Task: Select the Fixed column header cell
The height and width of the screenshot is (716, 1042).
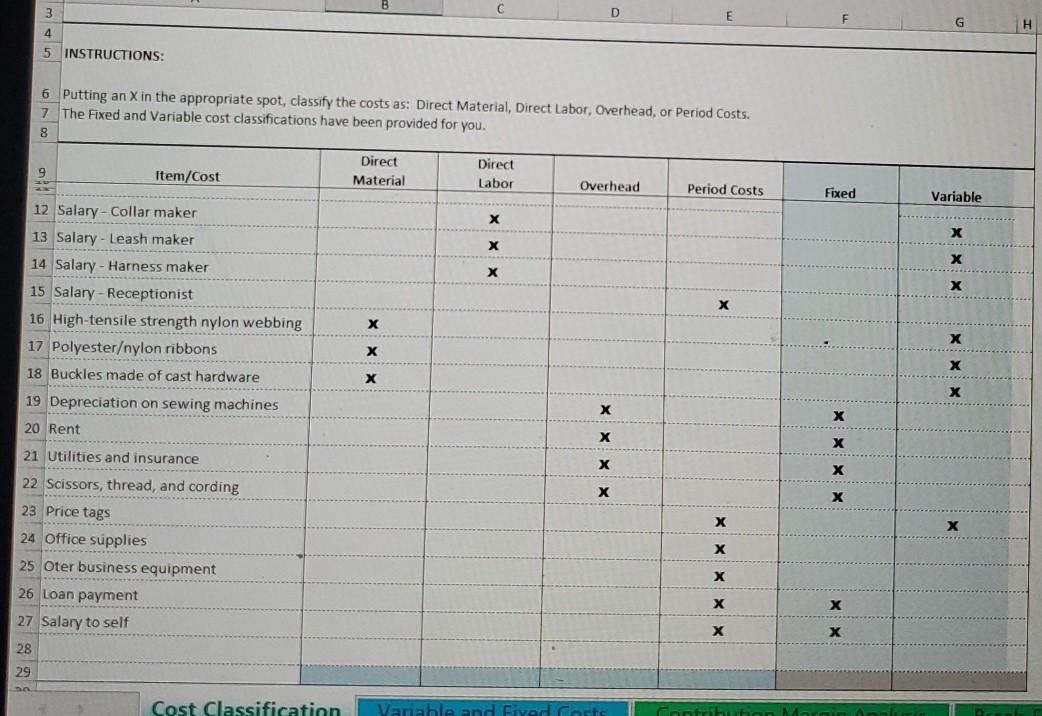Action: tap(839, 193)
